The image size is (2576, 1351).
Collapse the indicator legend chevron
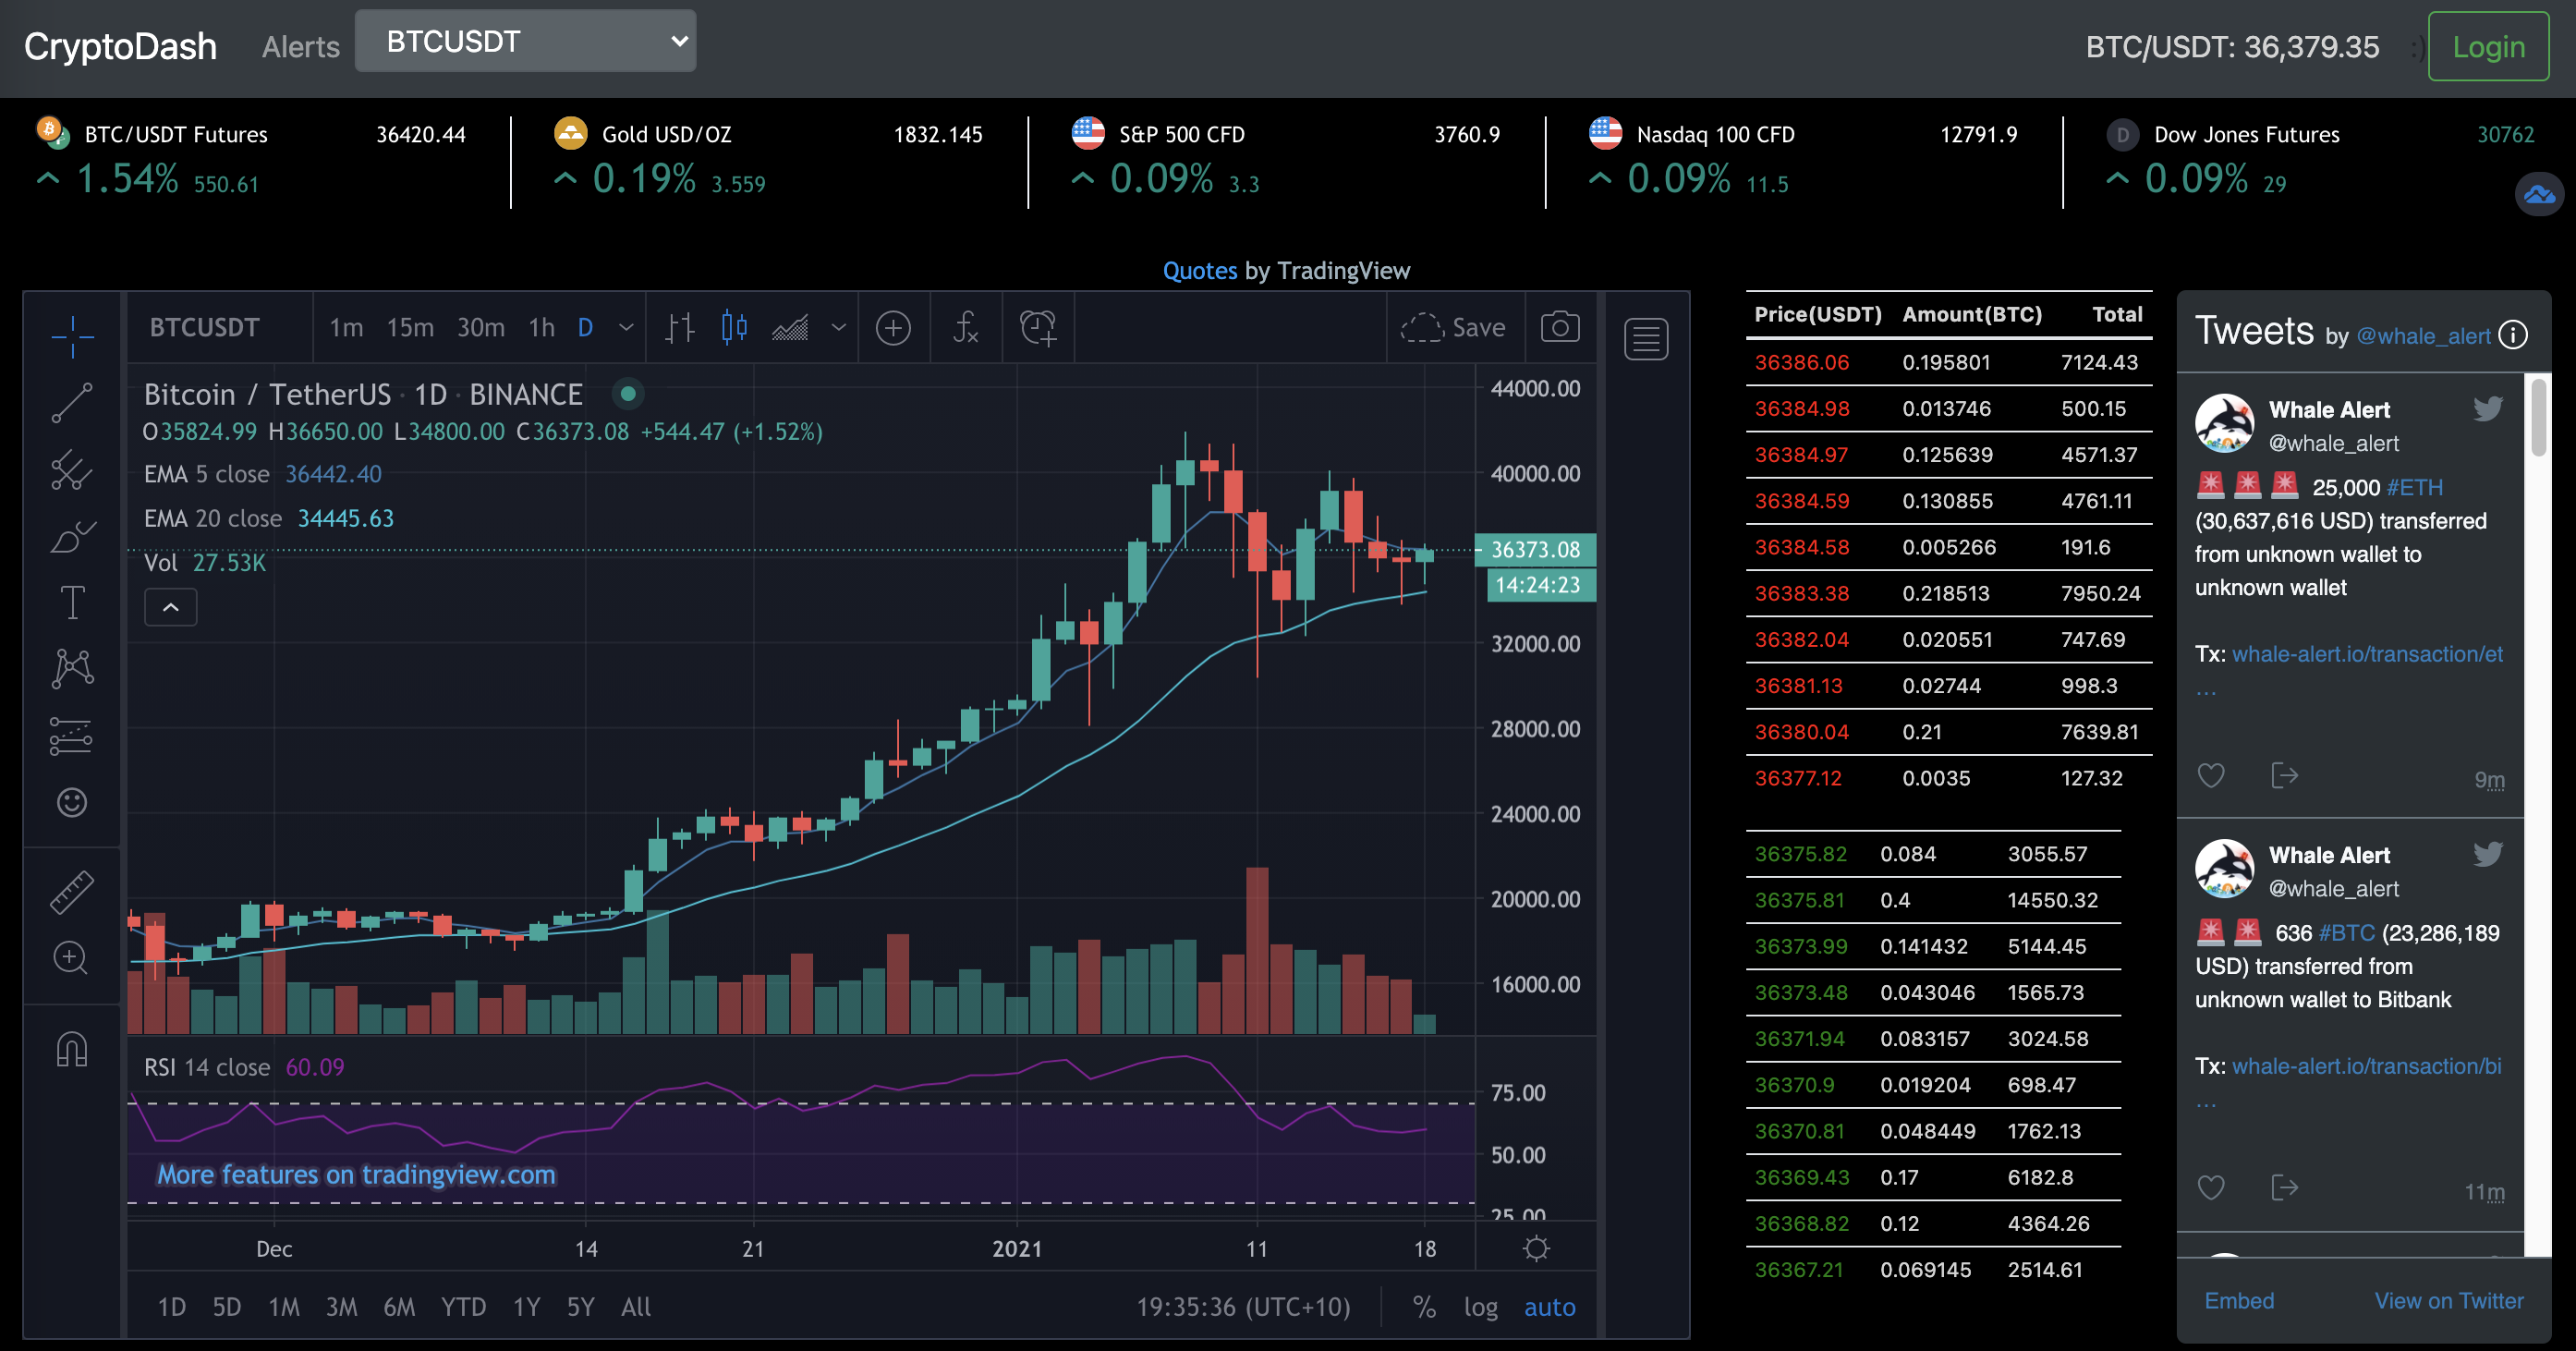pyautogui.click(x=171, y=607)
